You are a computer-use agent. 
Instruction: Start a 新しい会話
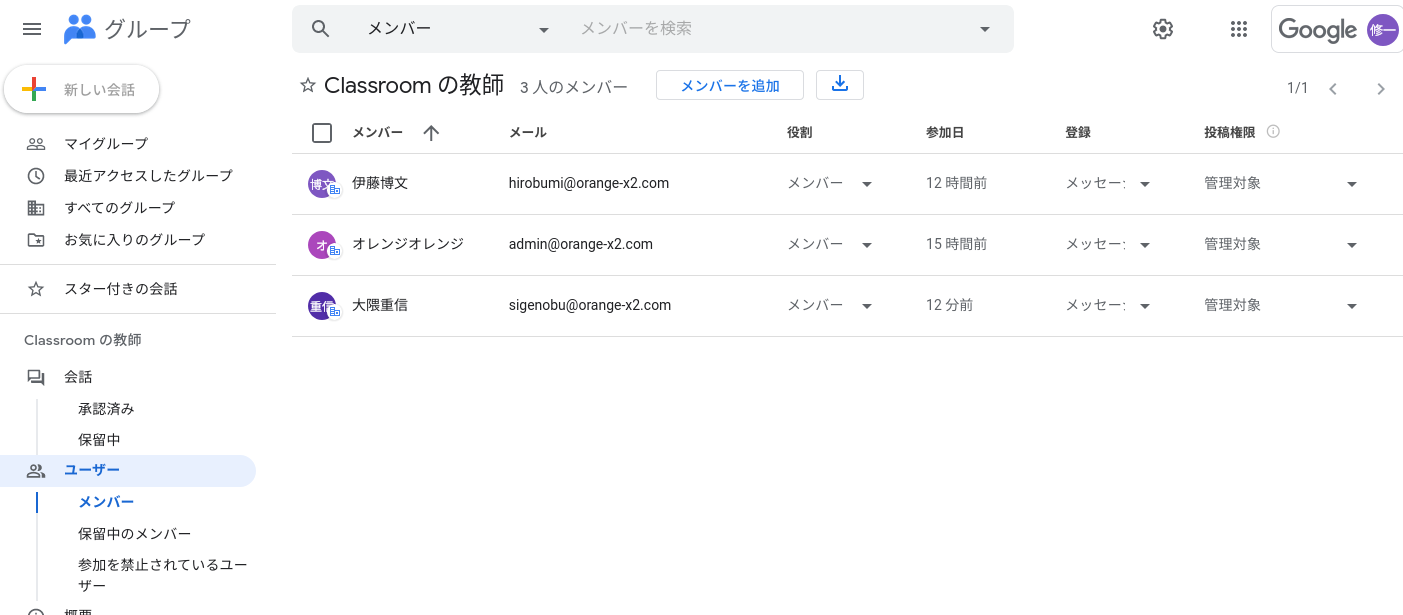(82, 90)
